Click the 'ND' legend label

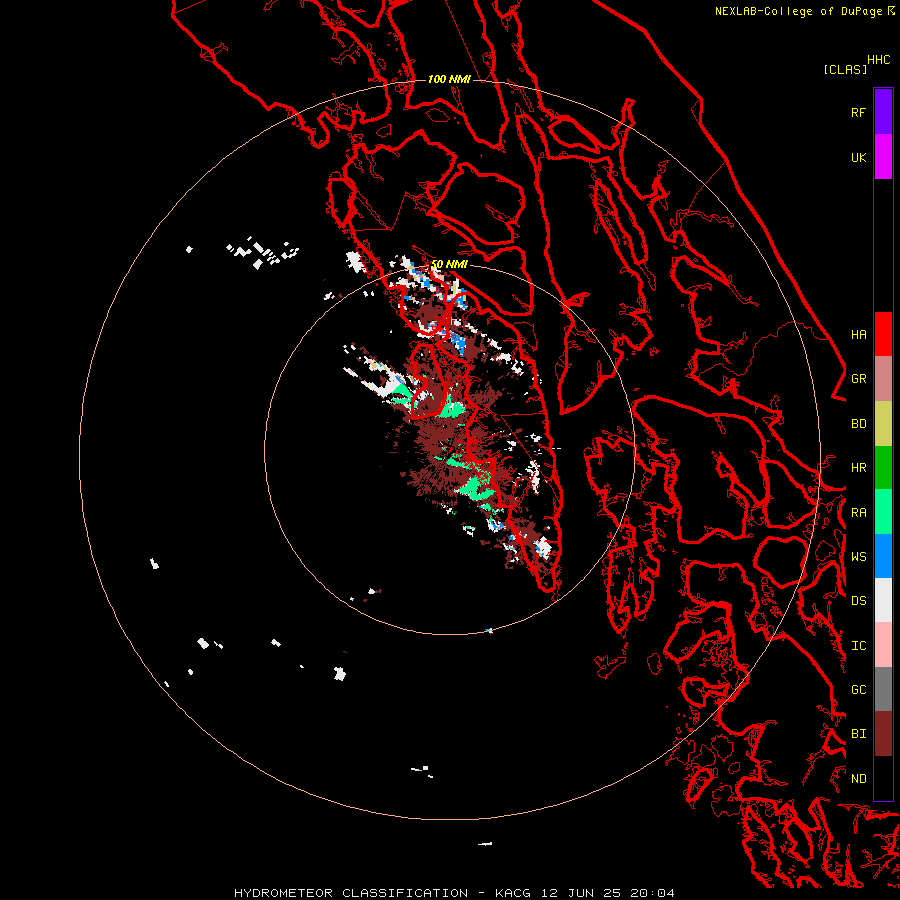pos(858,779)
